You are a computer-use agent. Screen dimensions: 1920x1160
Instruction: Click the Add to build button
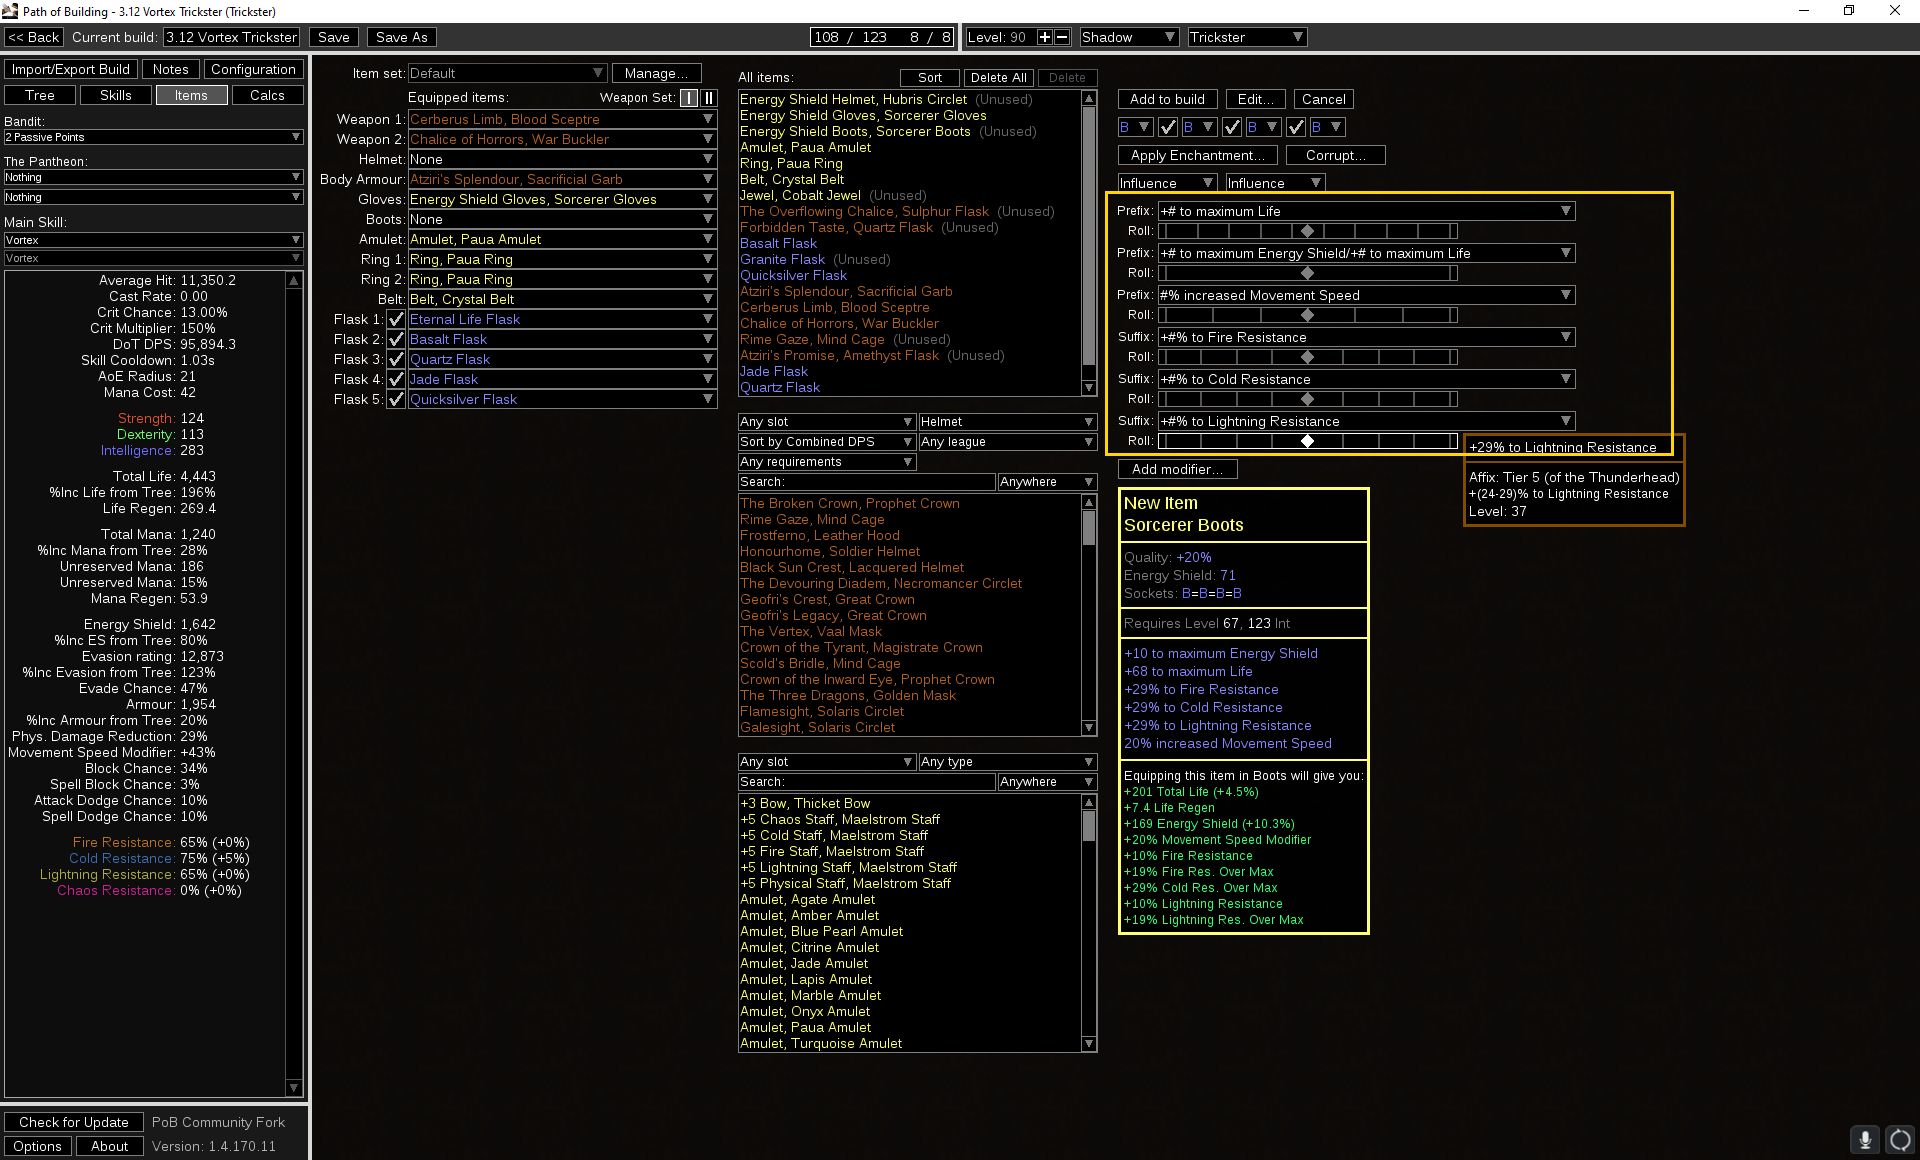coord(1167,99)
